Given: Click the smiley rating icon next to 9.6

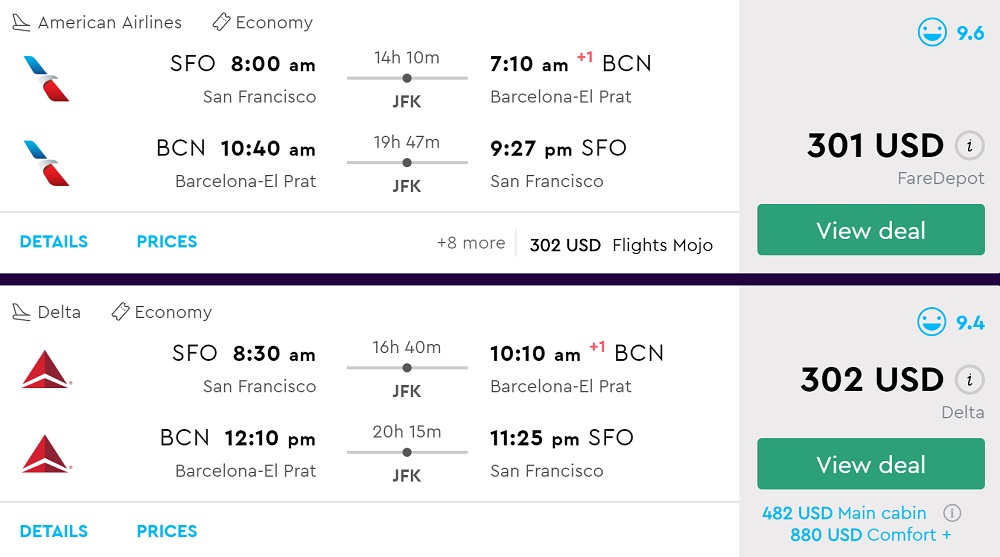Looking at the screenshot, I should (932, 33).
